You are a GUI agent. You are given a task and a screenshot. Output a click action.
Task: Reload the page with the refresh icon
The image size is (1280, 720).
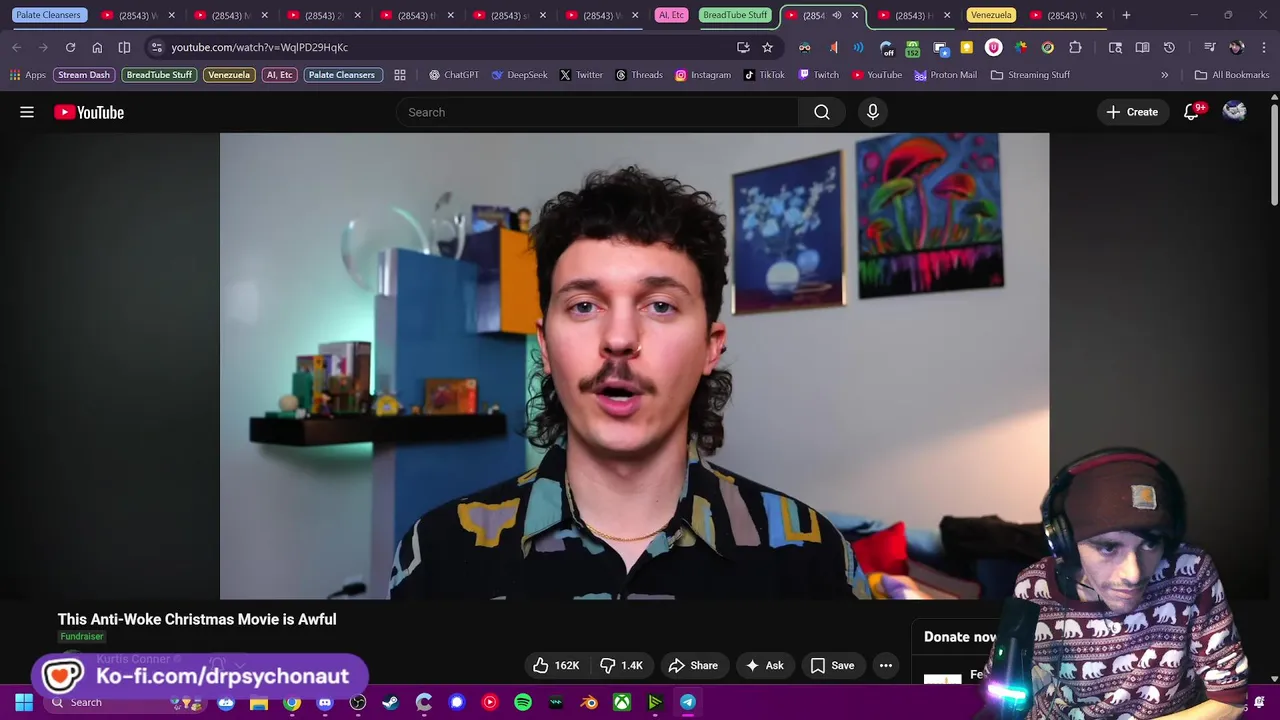tap(70, 47)
